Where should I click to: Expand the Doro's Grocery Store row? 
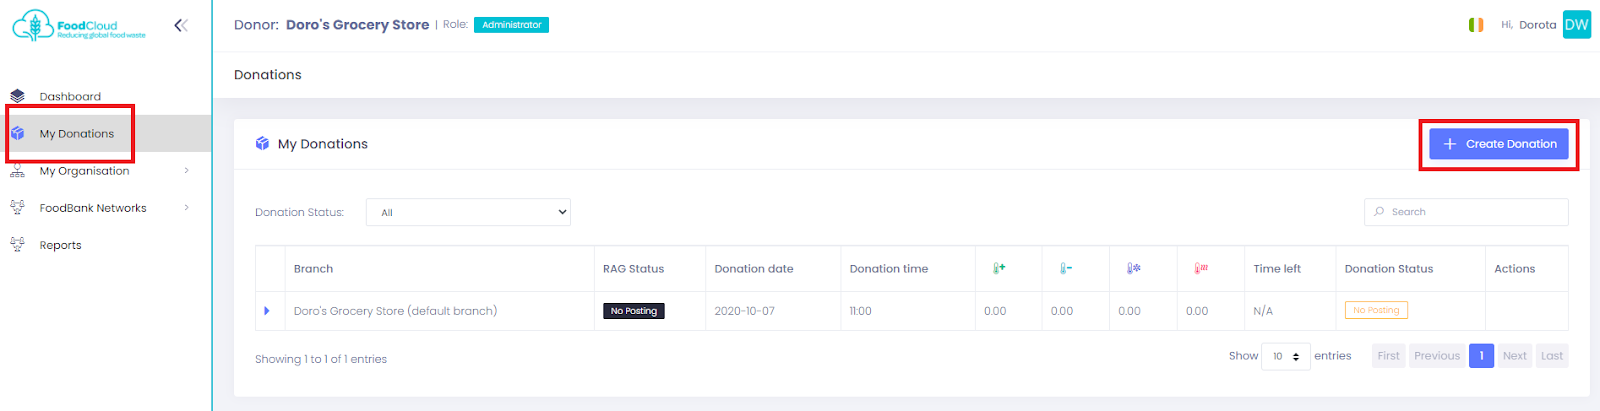click(x=267, y=311)
